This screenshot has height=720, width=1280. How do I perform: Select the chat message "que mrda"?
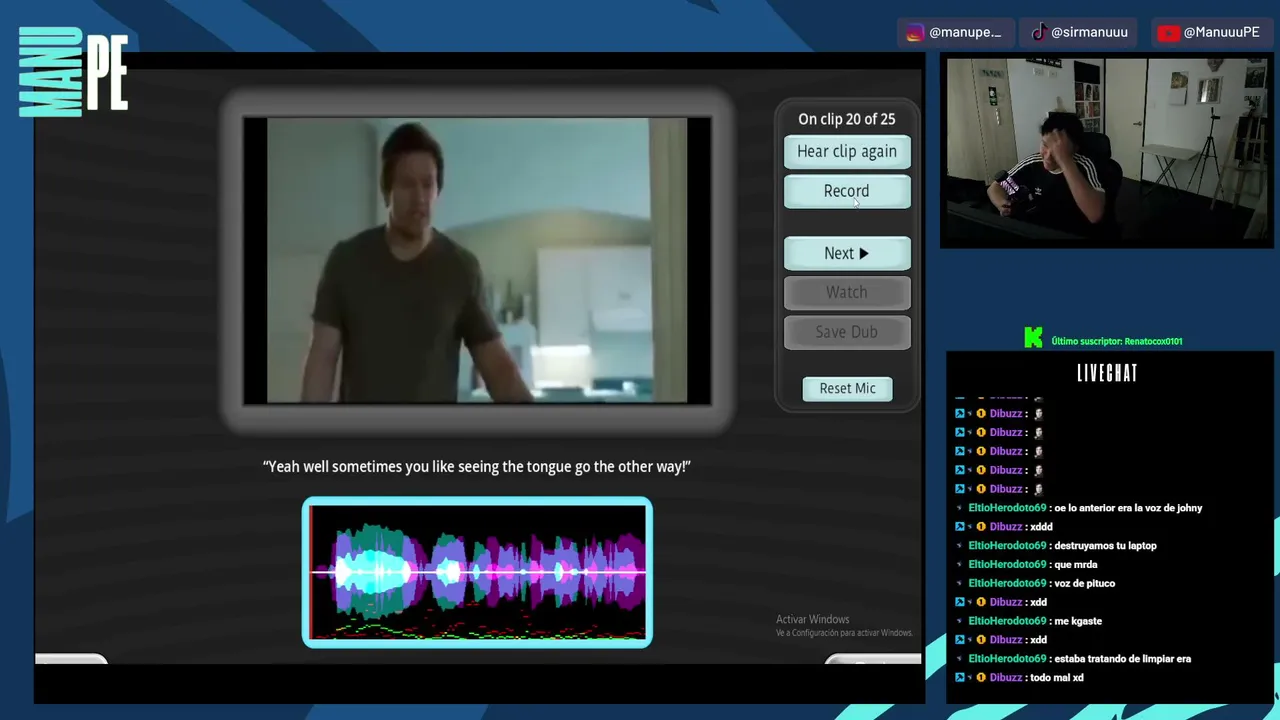[1076, 565]
